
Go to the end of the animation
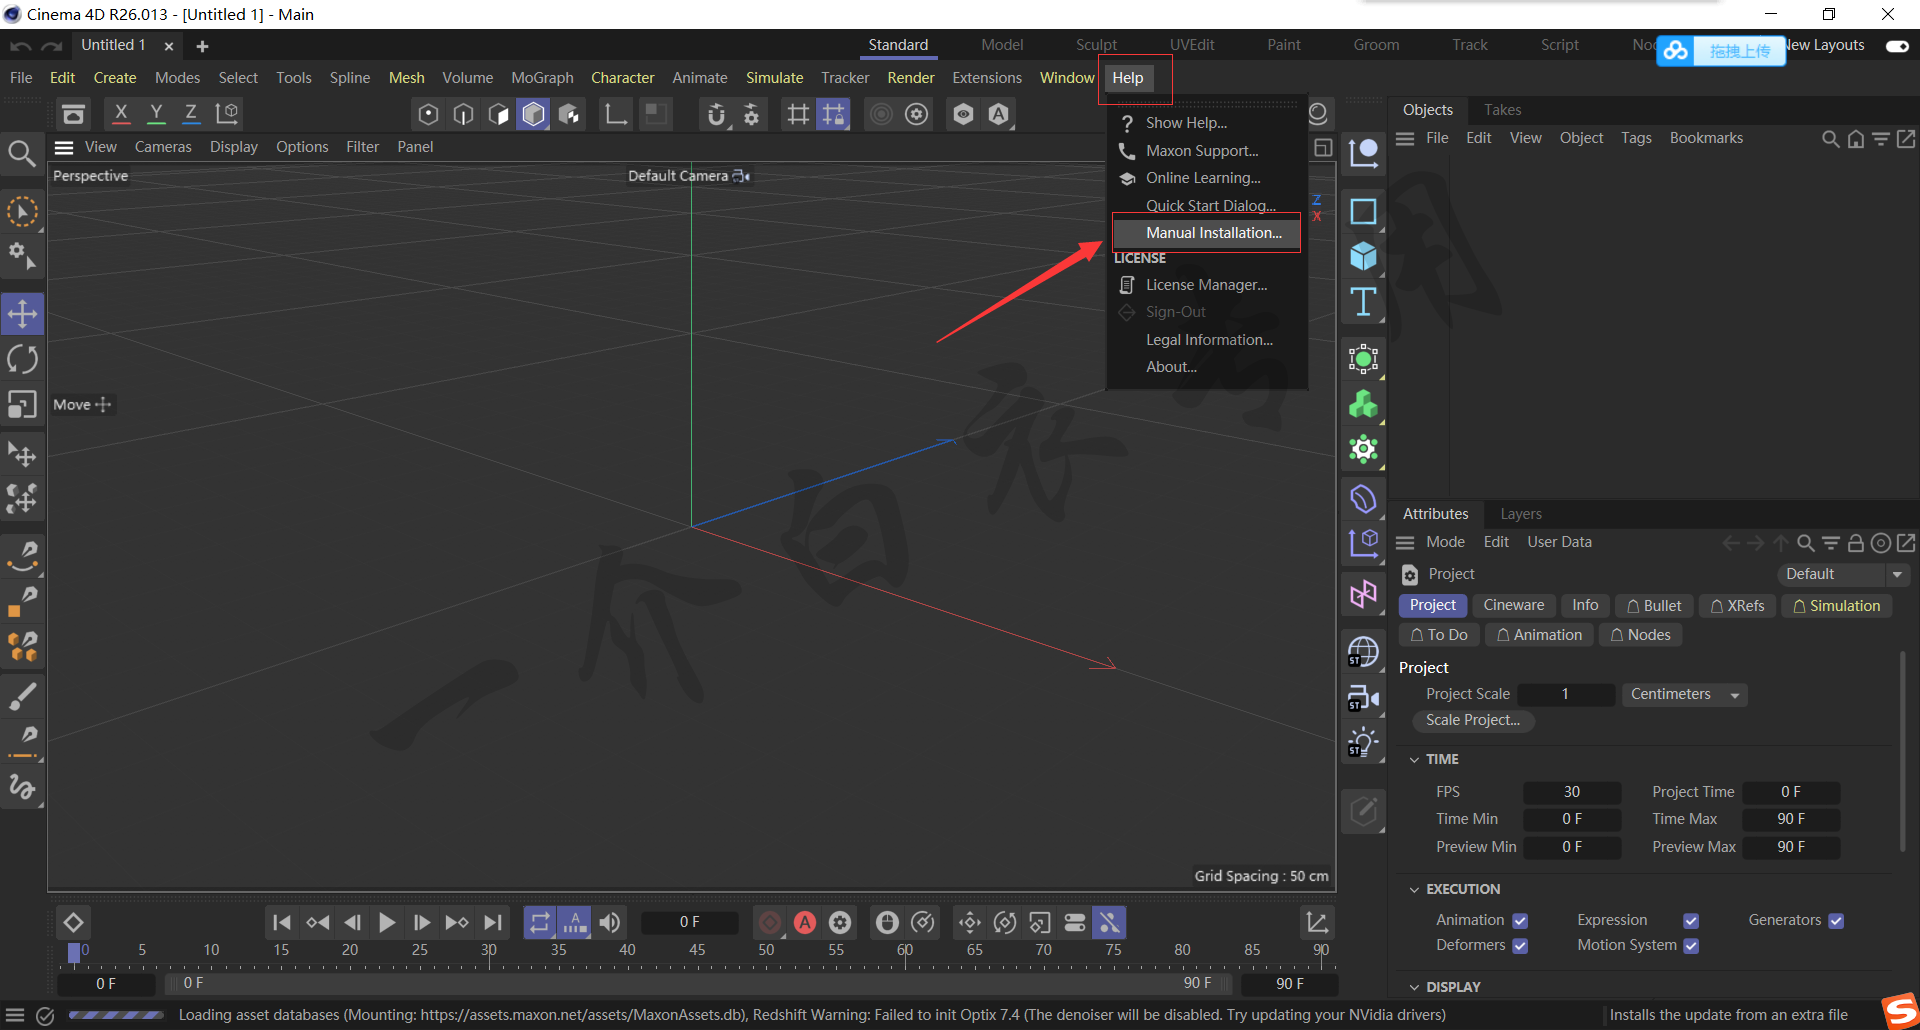click(x=493, y=922)
